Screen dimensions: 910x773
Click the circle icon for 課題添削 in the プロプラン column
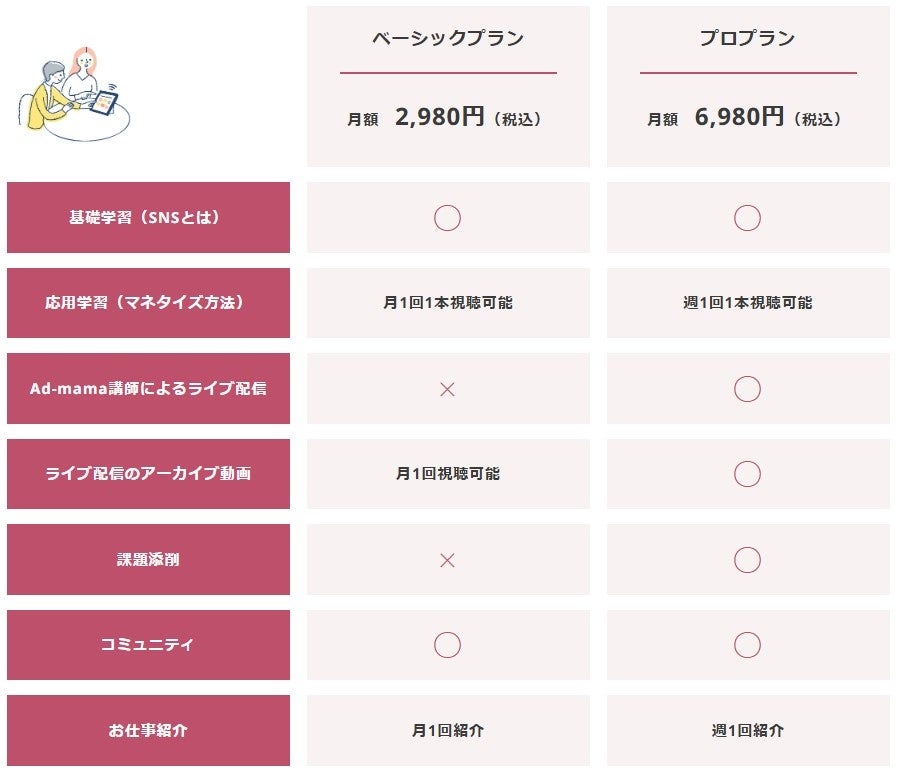pos(747,560)
